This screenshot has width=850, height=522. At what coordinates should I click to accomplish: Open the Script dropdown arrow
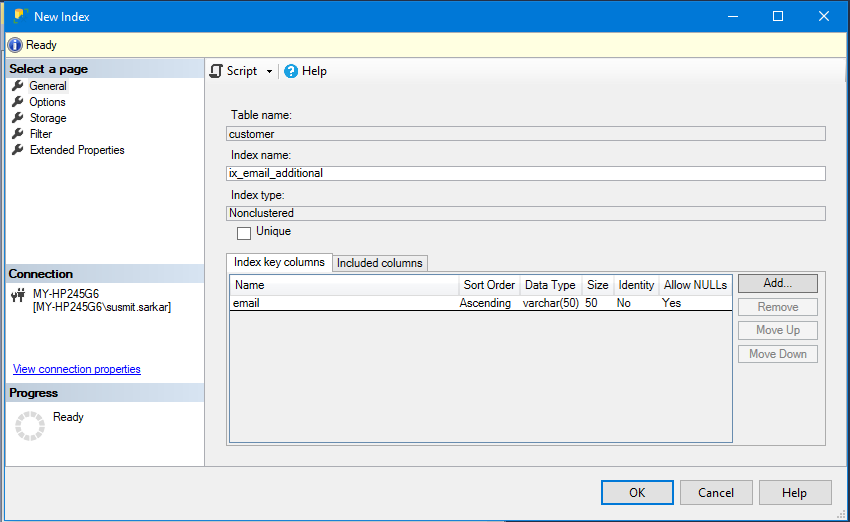(269, 72)
